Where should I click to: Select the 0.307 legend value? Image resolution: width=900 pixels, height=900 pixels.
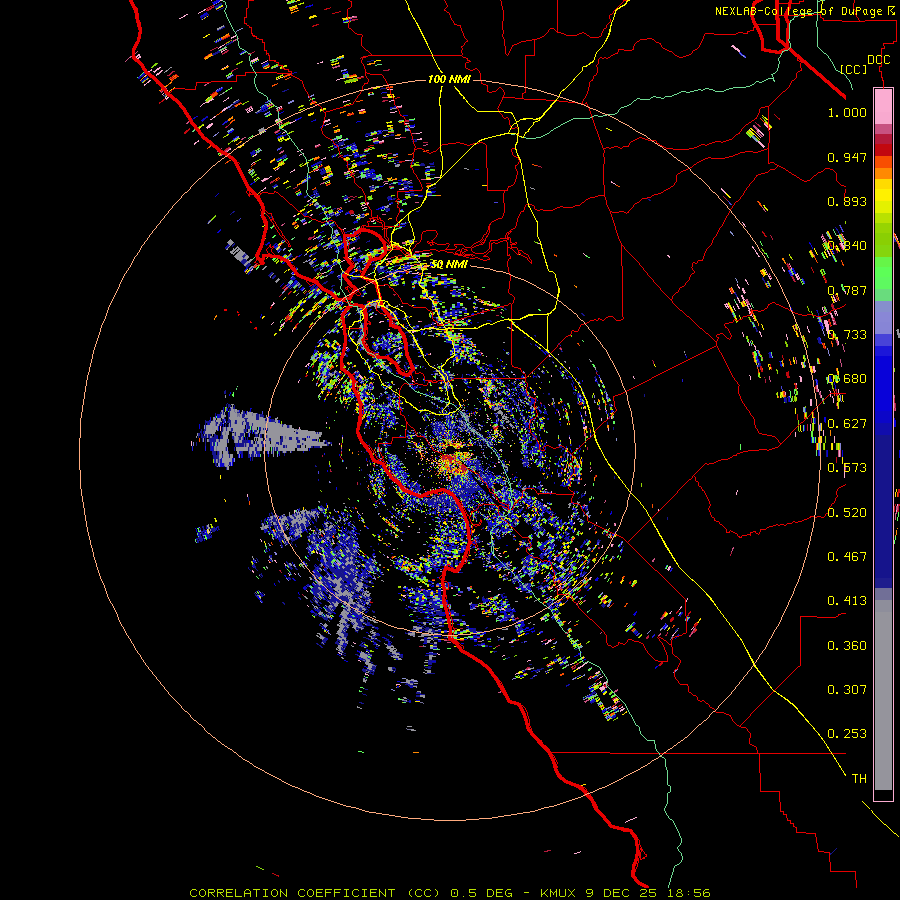coord(847,690)
